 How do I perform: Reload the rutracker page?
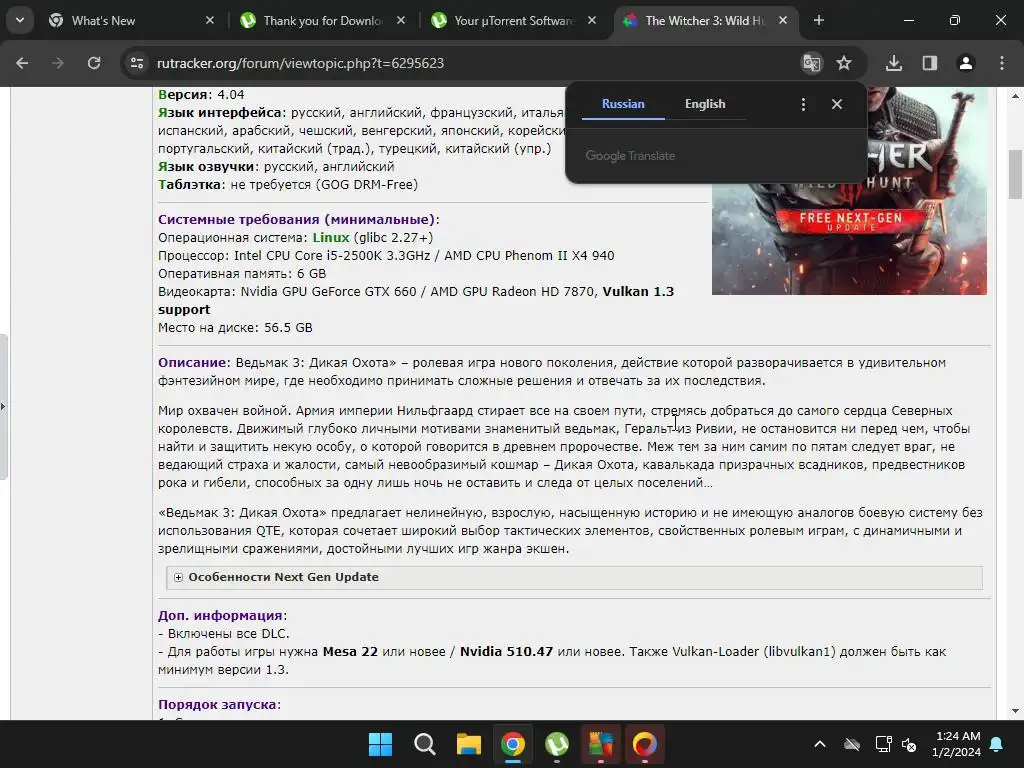tap(94, 63)
